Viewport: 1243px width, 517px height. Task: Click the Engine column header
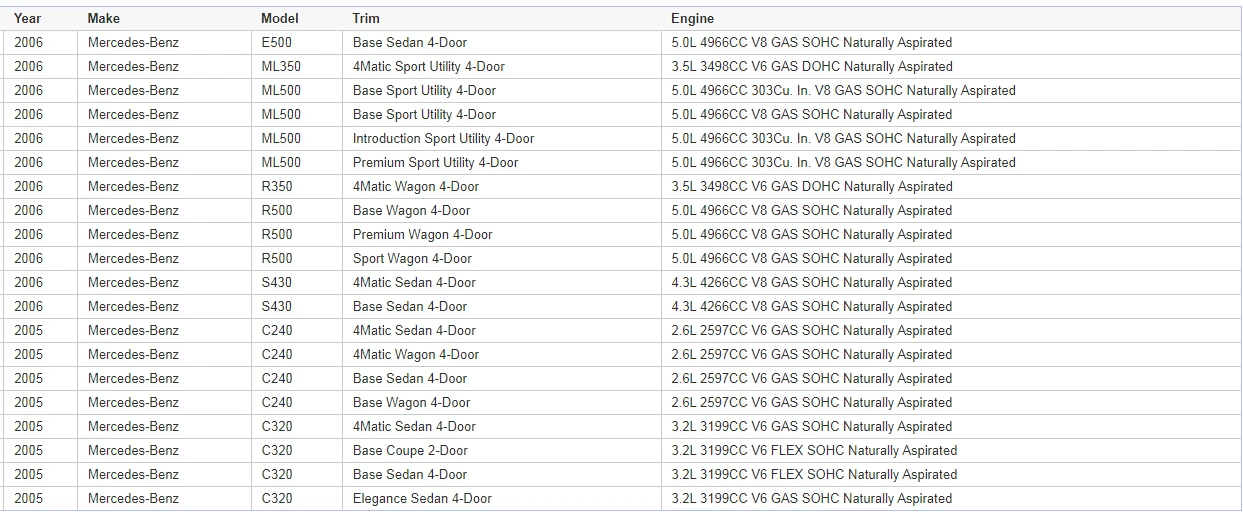[693, 18]
